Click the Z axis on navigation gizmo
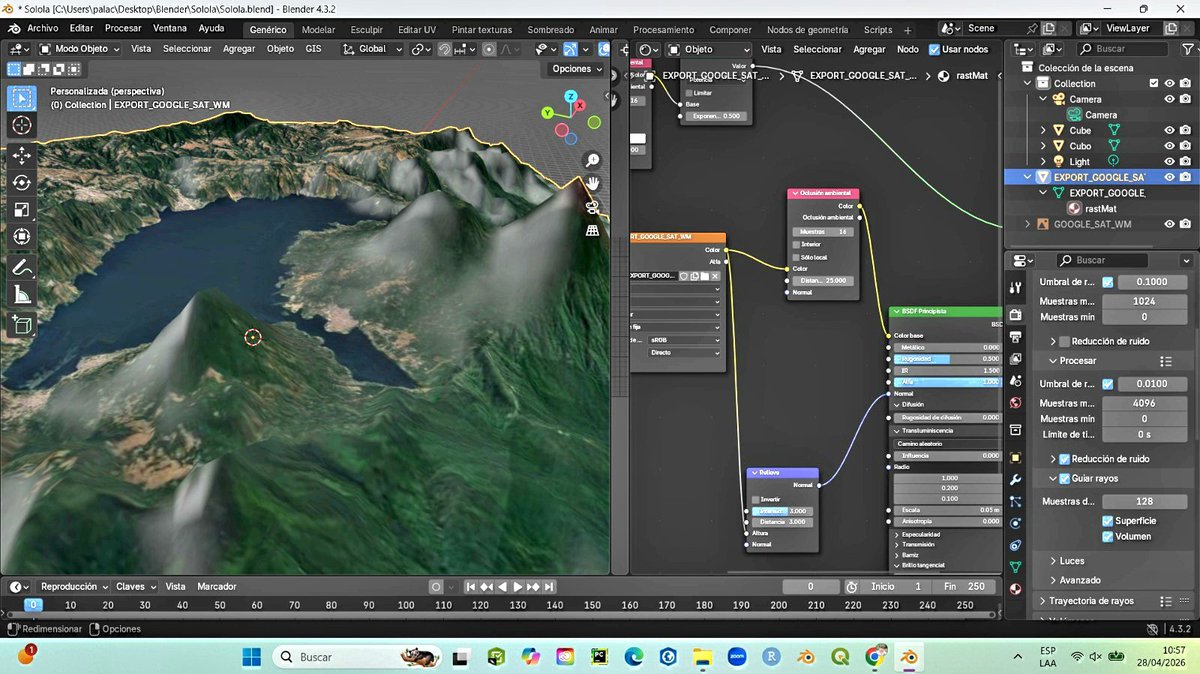This screenshot has width=1200, height=674. (570, 97)
